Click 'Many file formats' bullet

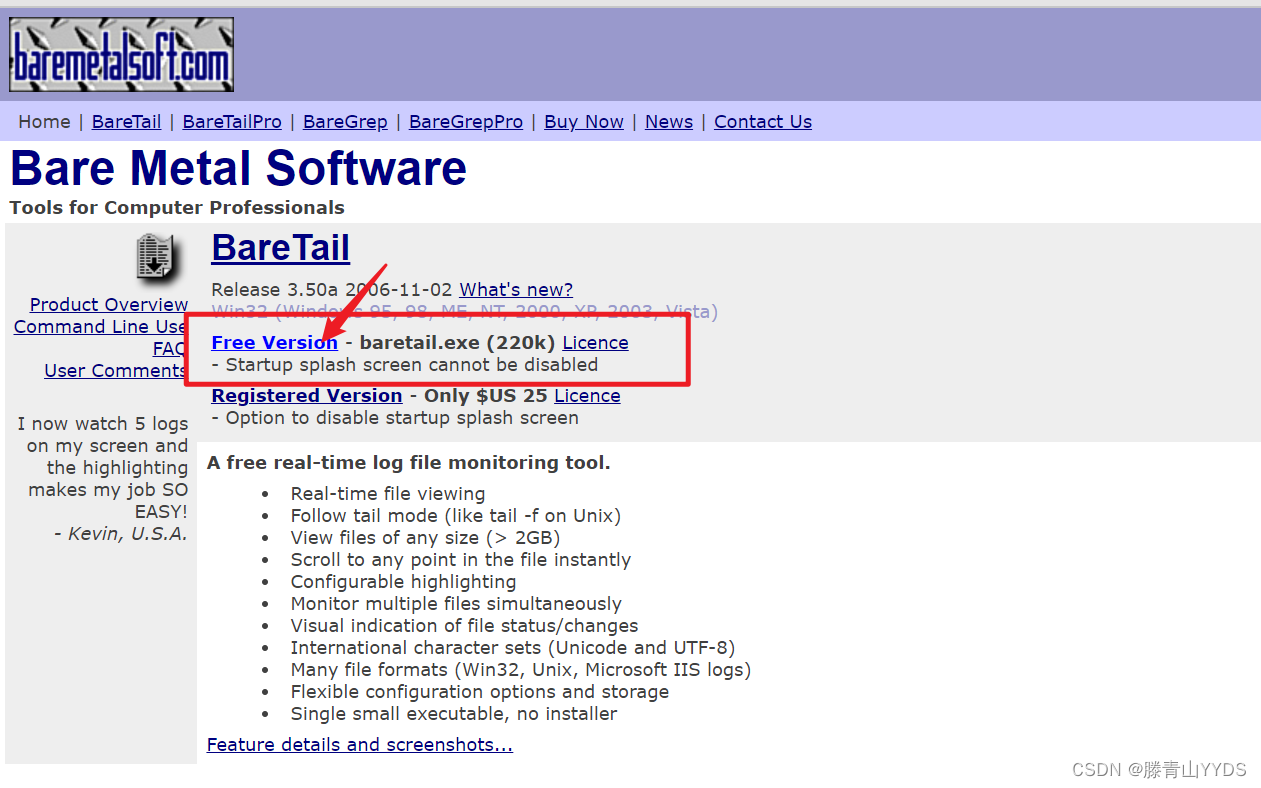click(x=521, y=670)
